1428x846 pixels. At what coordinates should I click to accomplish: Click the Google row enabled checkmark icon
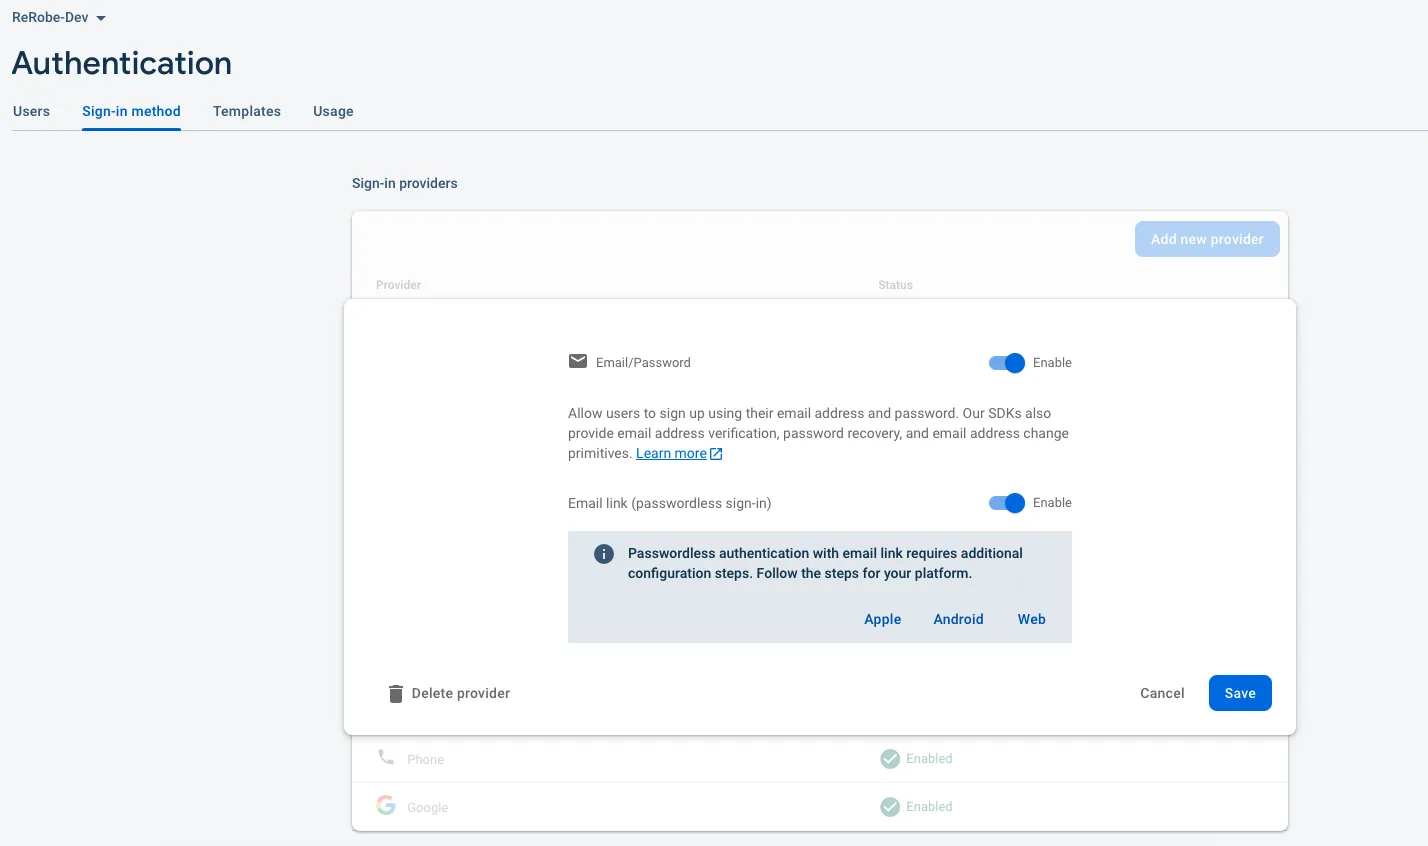890,807
